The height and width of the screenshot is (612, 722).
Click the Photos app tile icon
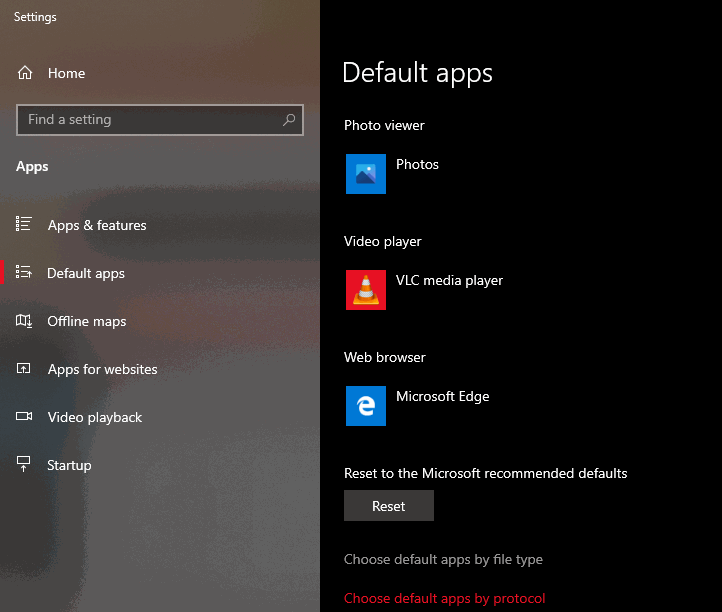point(366,174)
